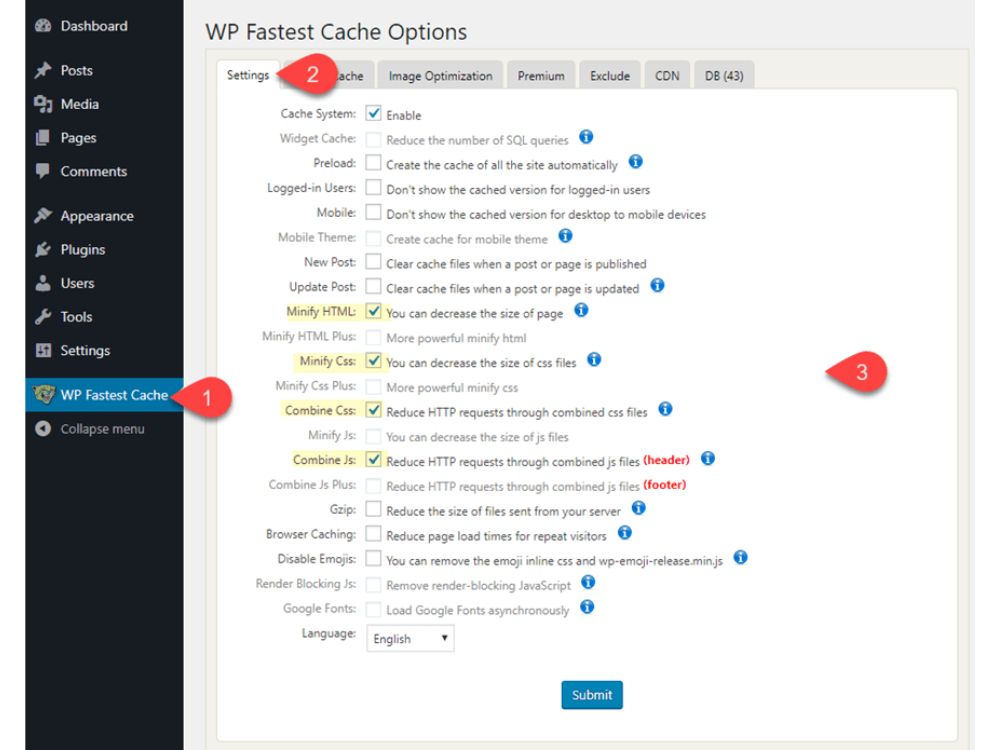Uncheck the Cache System Enable checkbox

[x=374, y=114]
